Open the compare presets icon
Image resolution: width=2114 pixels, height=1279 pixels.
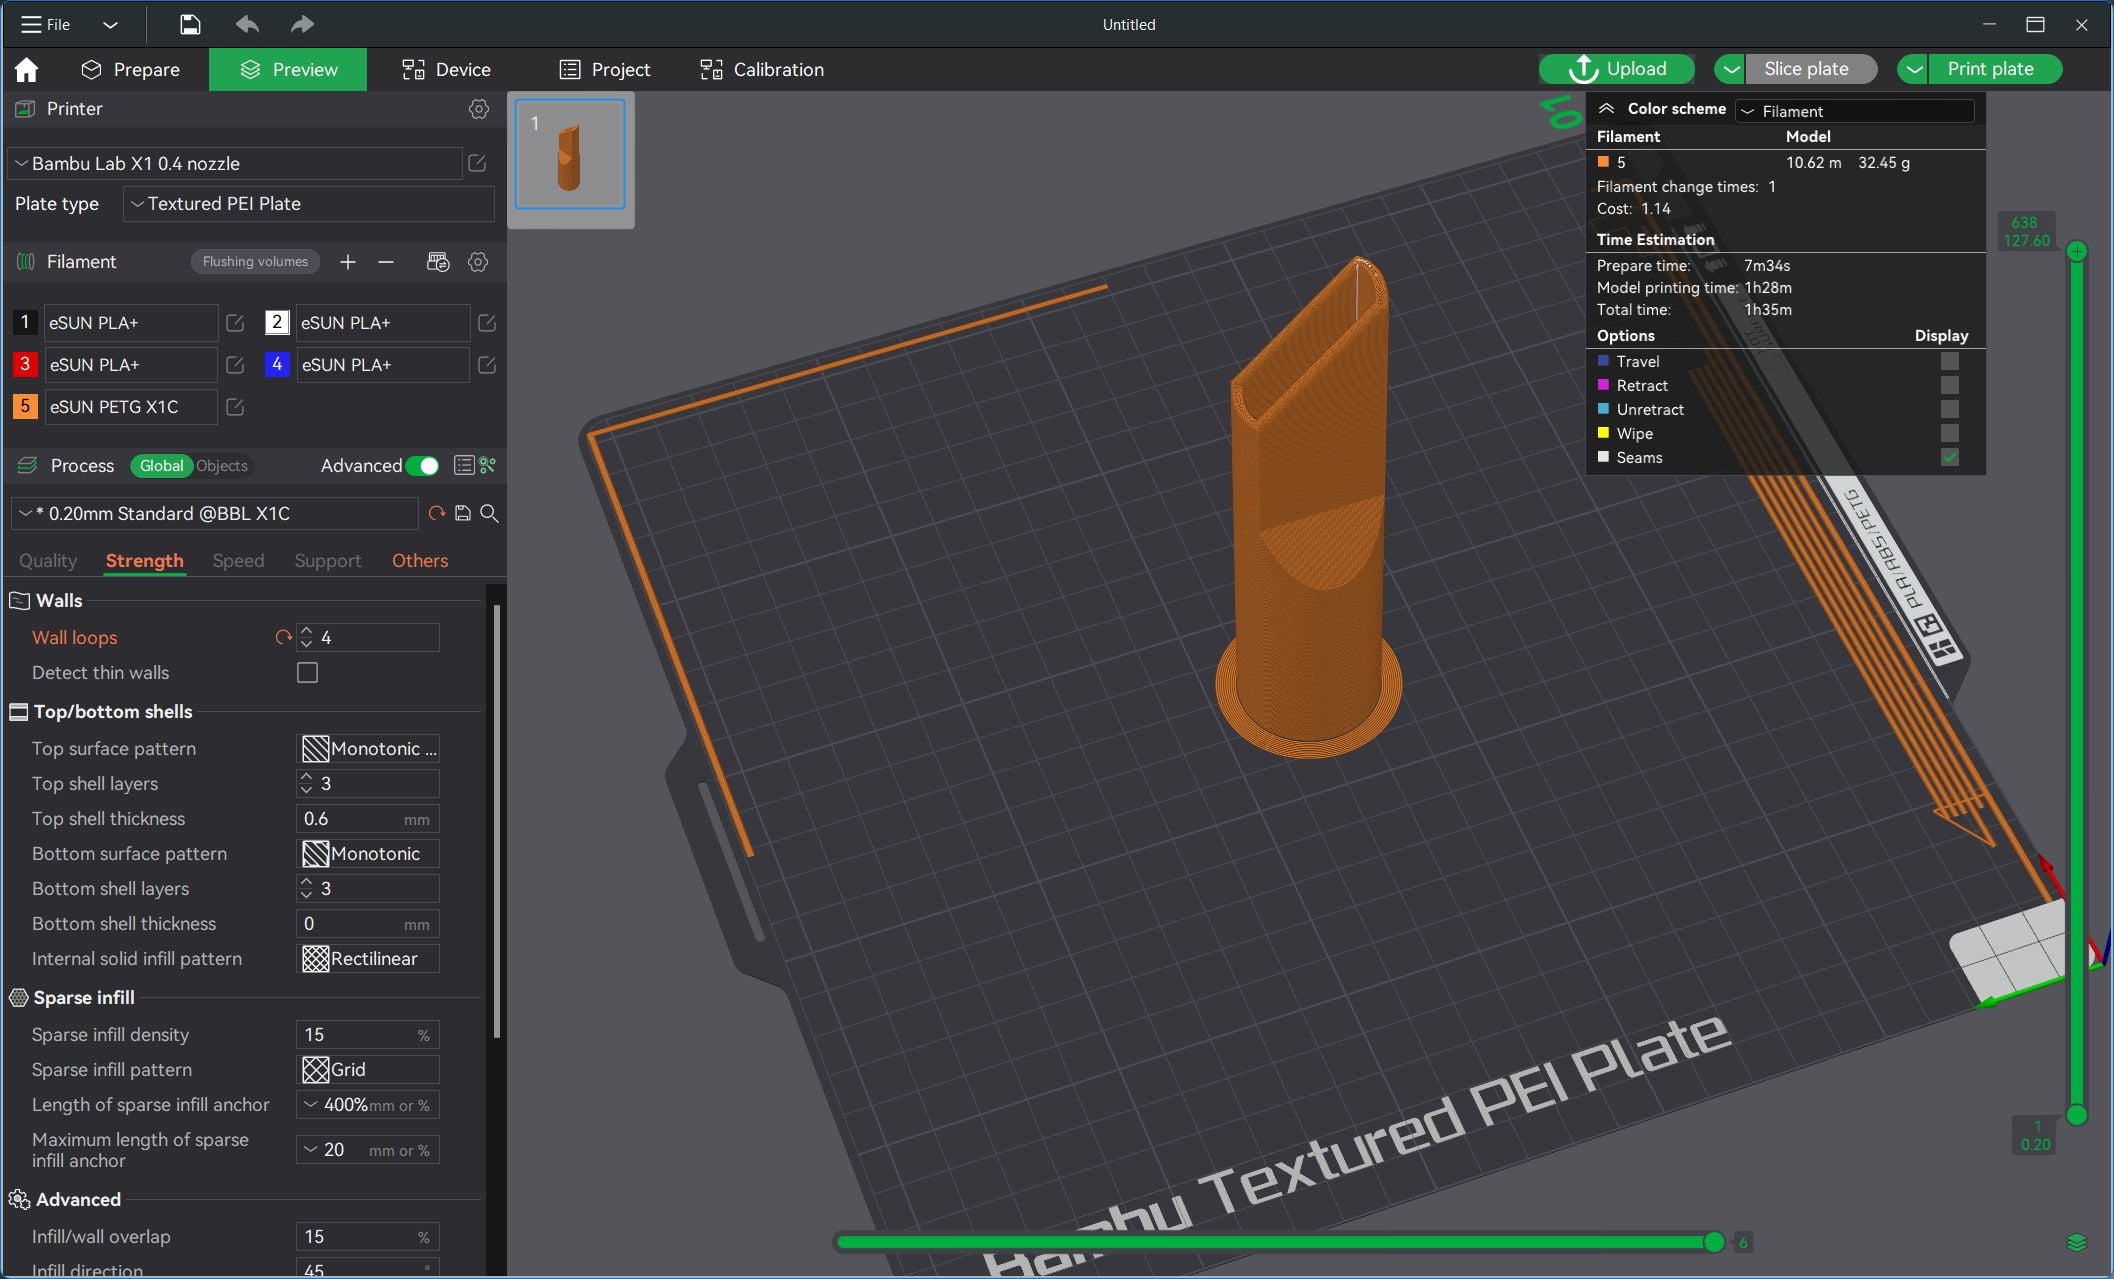pos(488,466)
